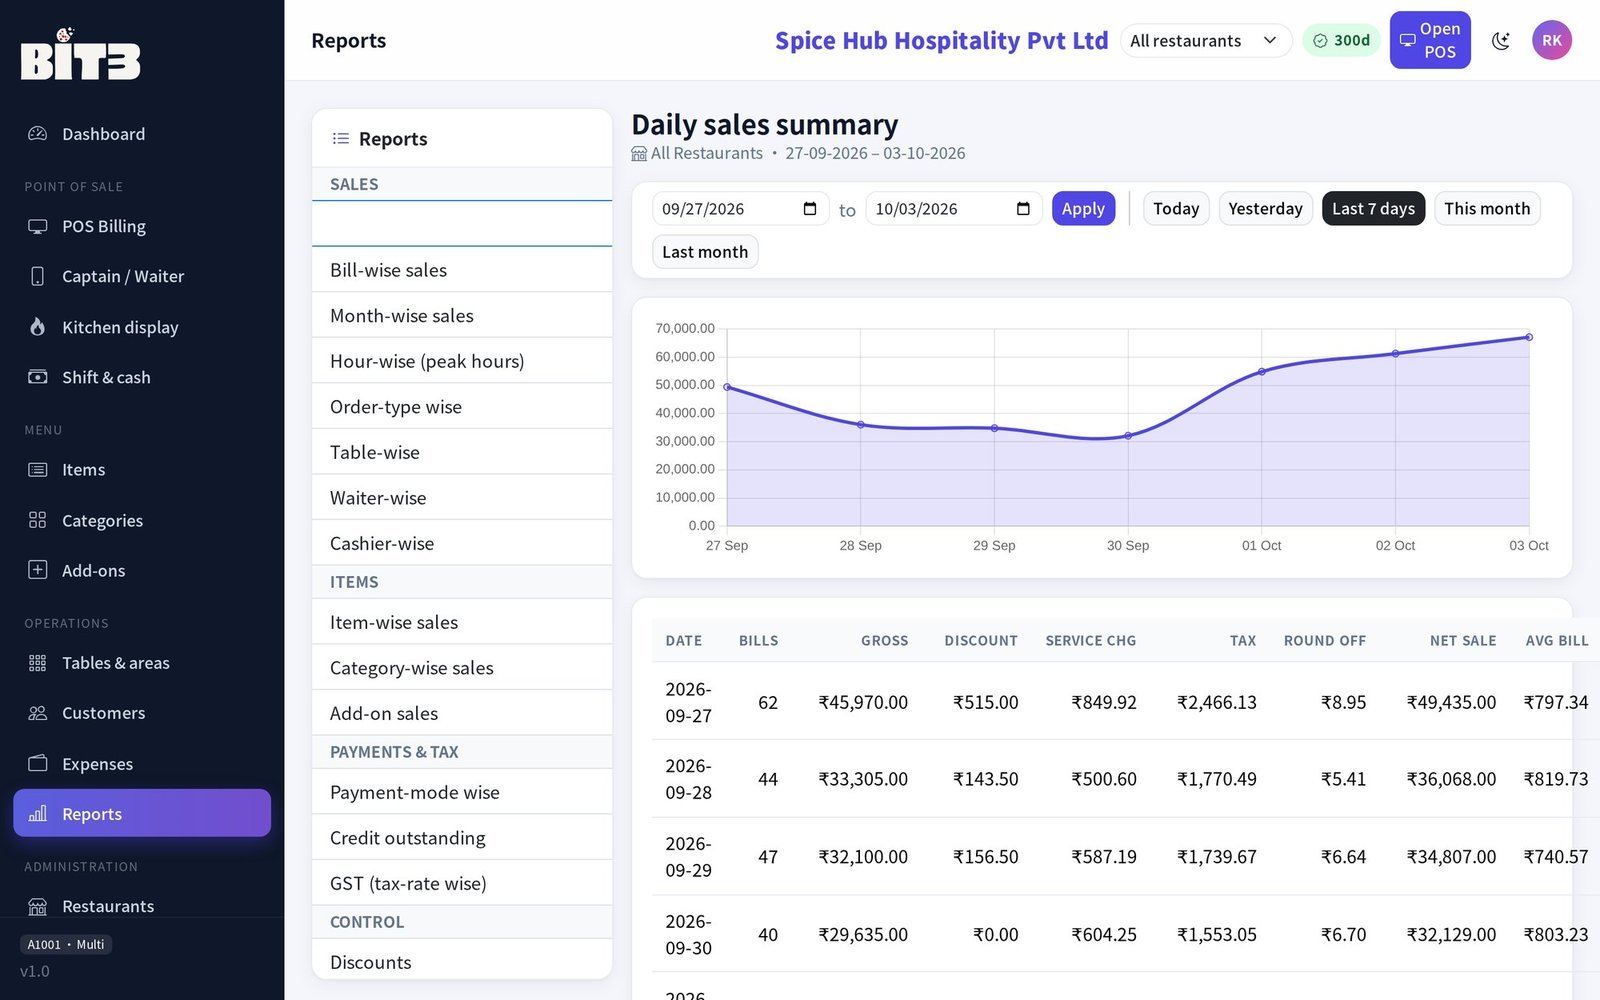This screenshot has width=1600, height=1000.
Task: Open the RK user avatar menu
Action: pyautogui.click(x=1552, y=40)
